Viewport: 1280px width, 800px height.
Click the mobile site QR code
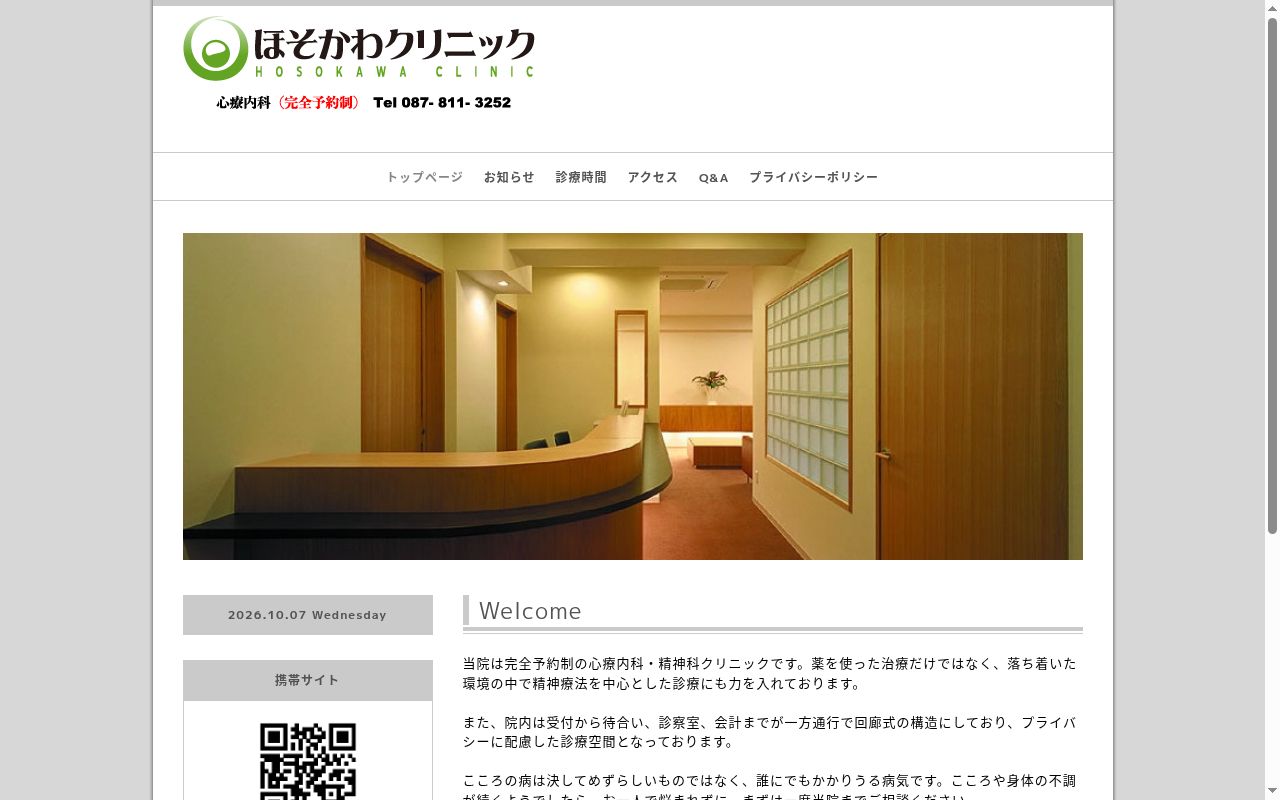click(x=308, y=761)
